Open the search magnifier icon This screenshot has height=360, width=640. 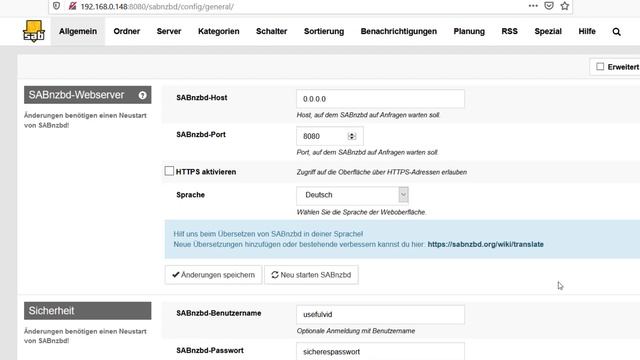(616, 31)
